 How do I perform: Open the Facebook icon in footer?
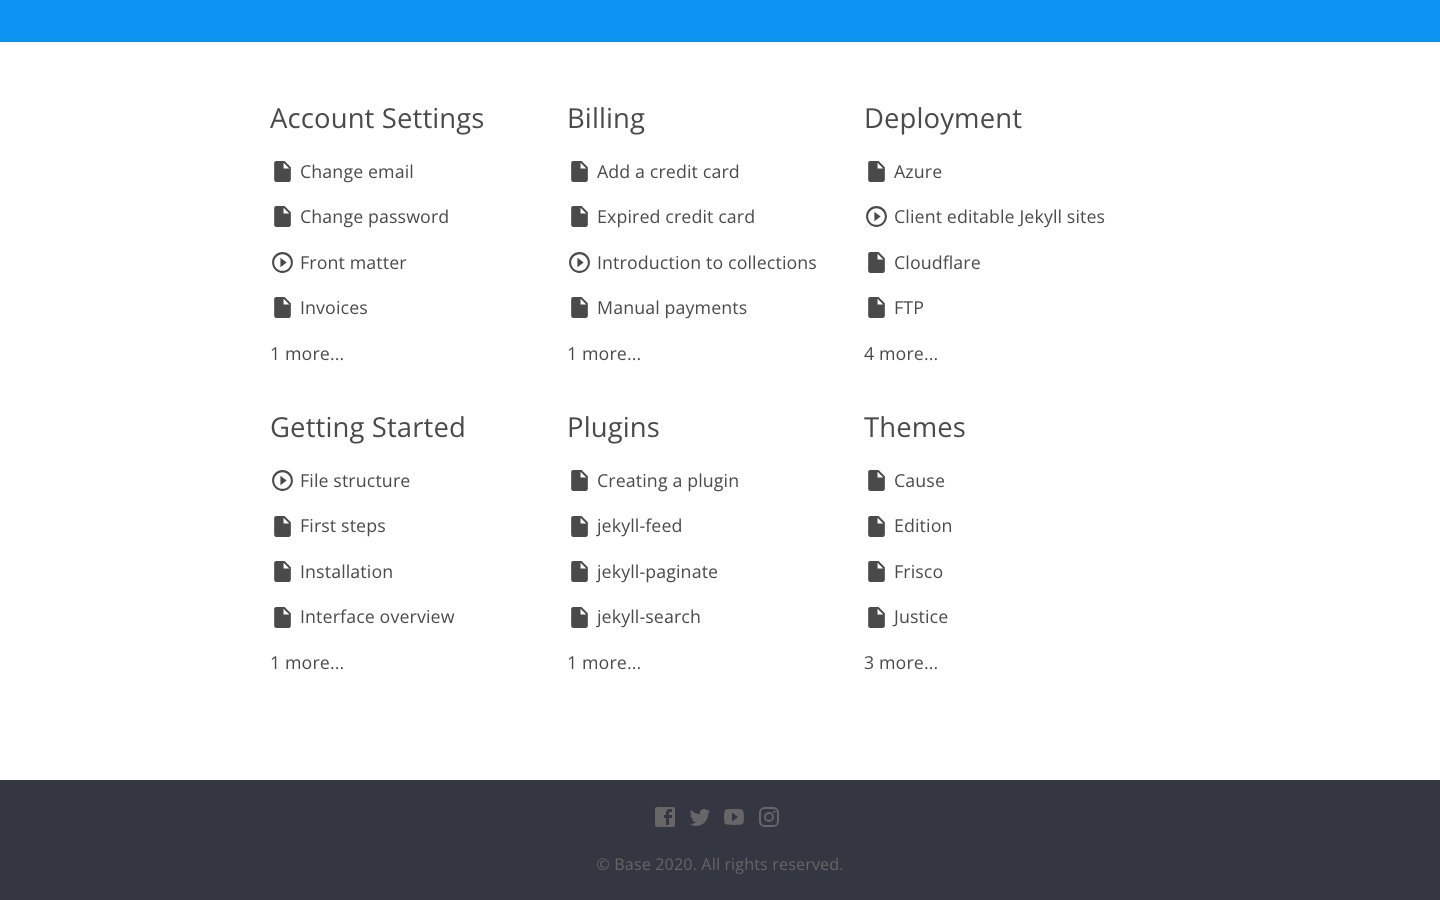pos(665,817)
